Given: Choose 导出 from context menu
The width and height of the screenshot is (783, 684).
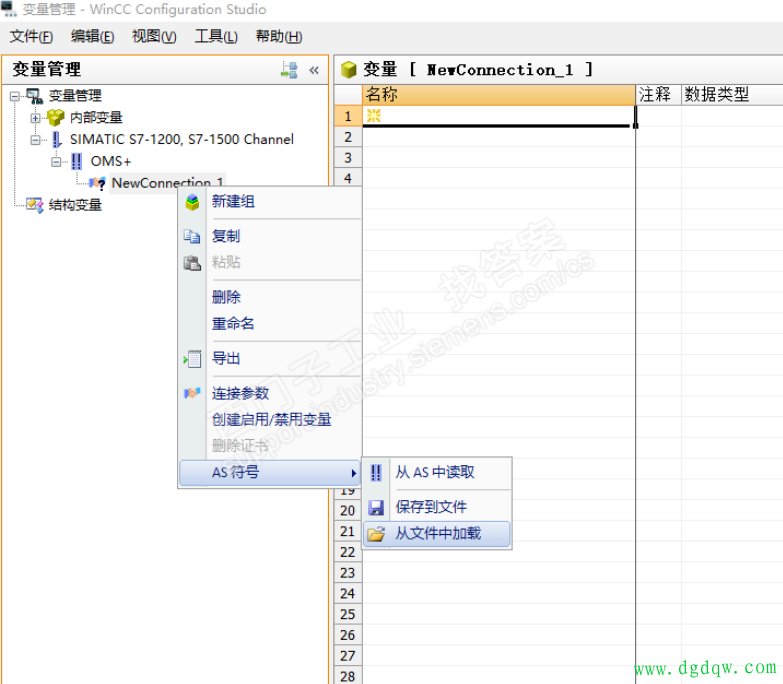Looking at the screenshot, I should [x=270, y=358].
